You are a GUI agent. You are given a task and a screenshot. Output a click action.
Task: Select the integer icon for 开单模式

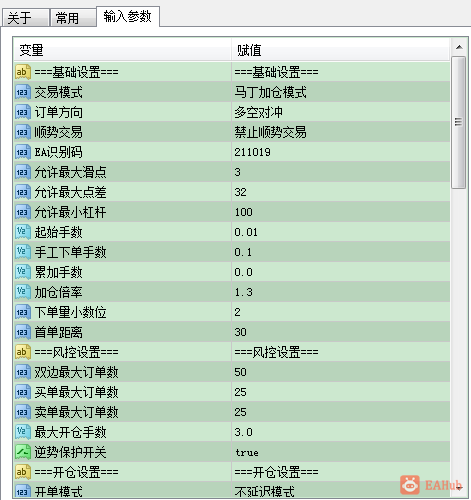click(23, 491)
